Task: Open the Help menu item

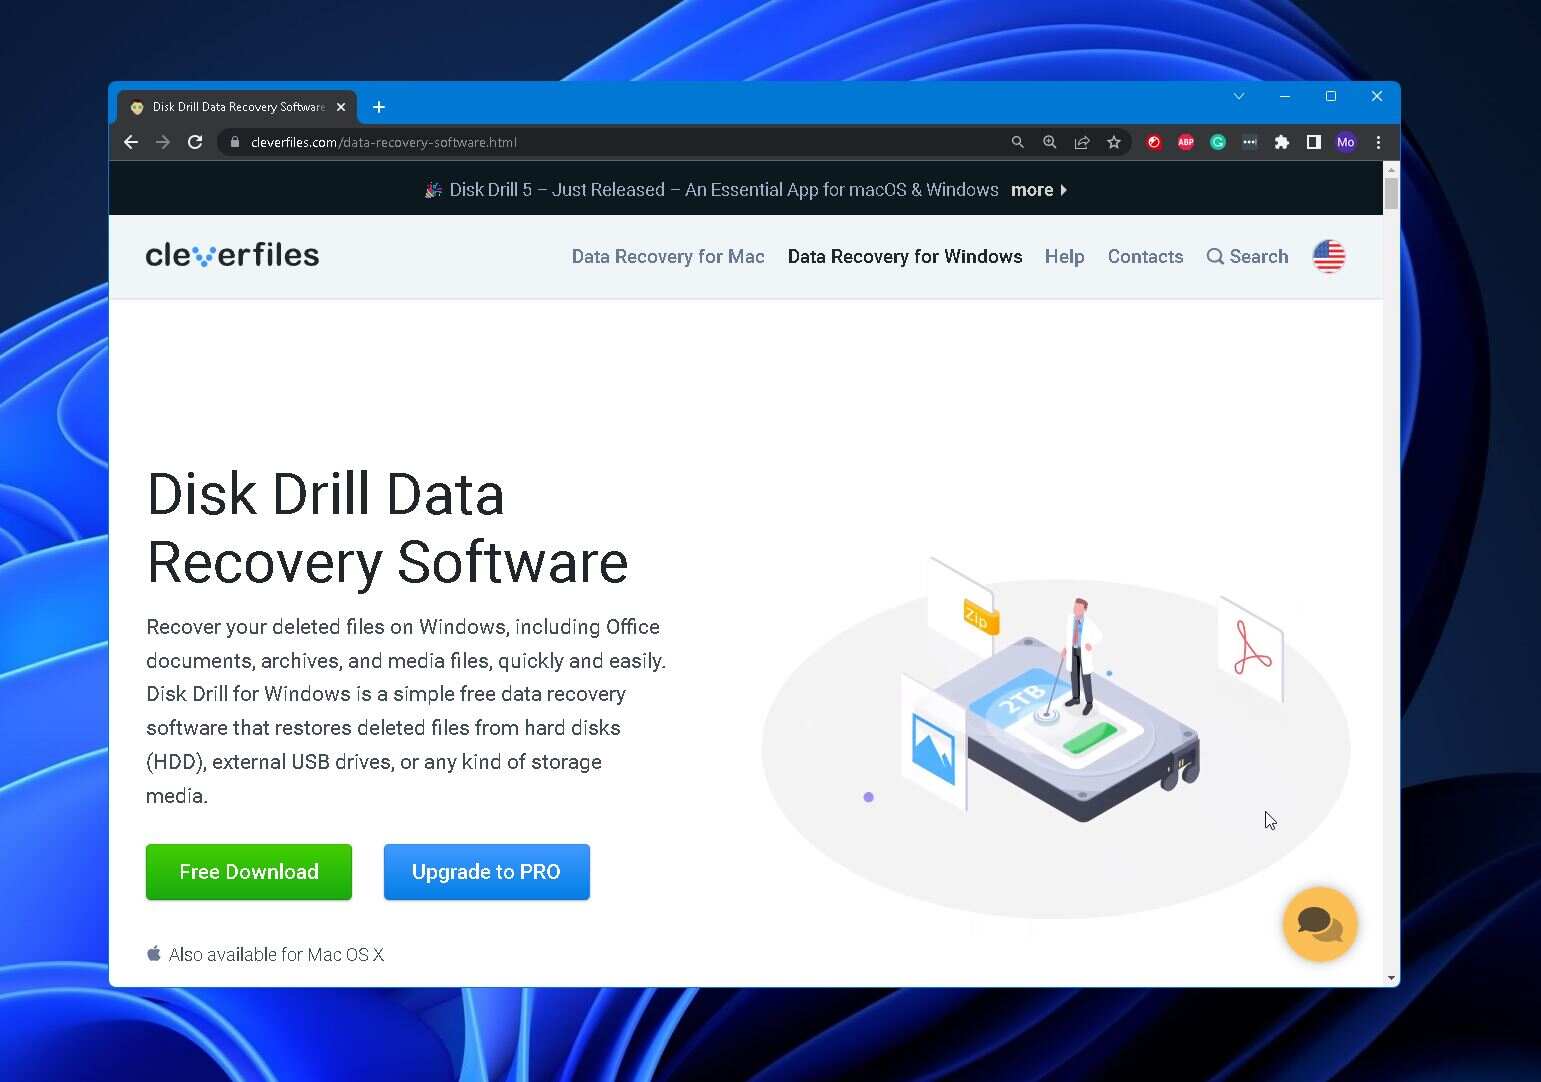Action: [x=1064, y=257]
